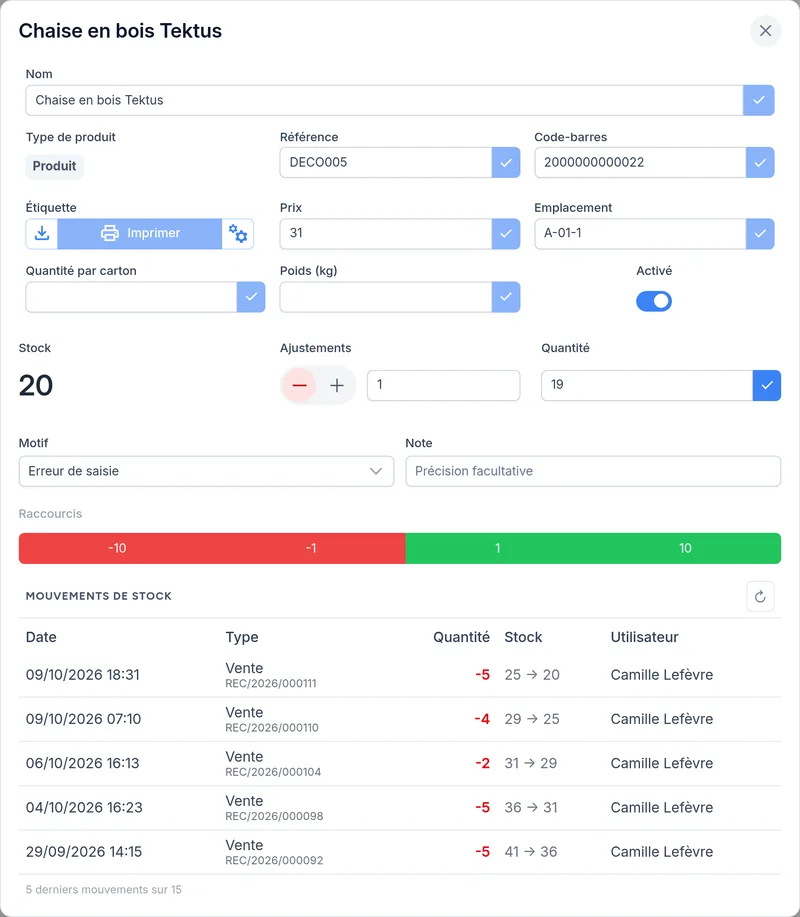Click the Stock column header
Image resolution: width=800 pixels, height=917 pixels.
click(x=523, y=637)
